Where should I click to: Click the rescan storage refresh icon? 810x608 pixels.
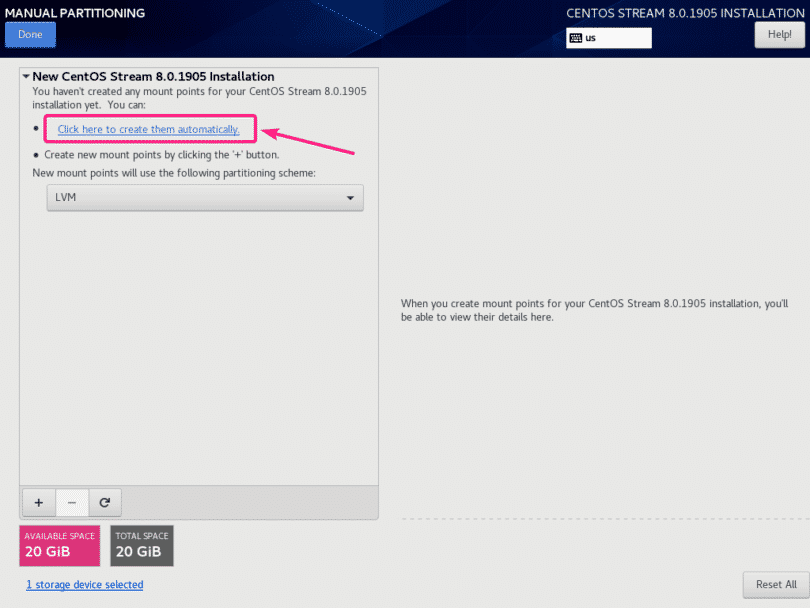click(105, 502)
